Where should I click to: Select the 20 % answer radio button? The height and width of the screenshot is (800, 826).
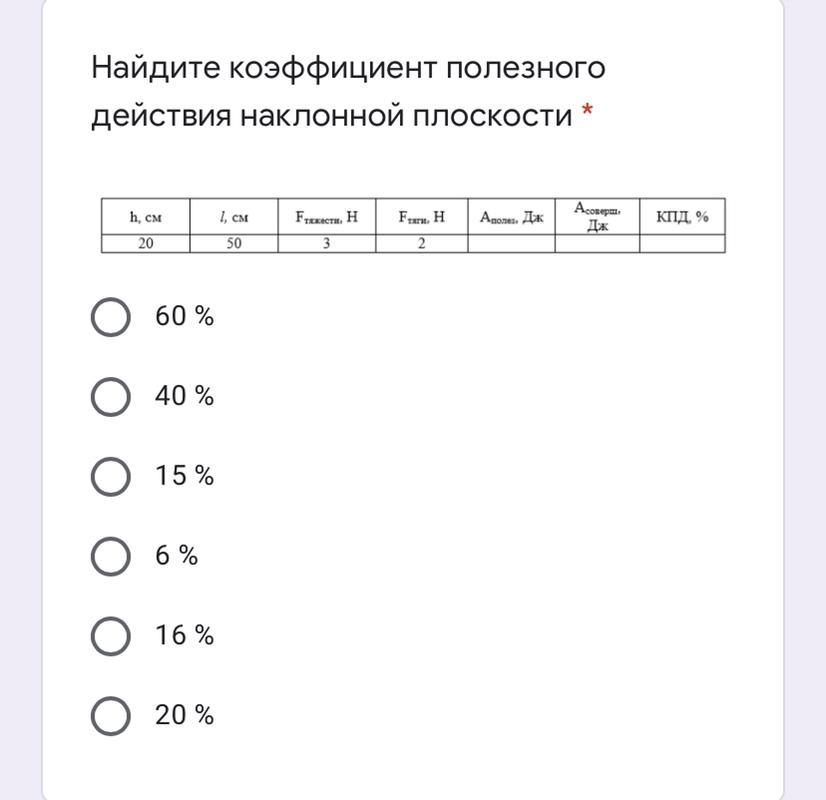(x=110, y=716)
